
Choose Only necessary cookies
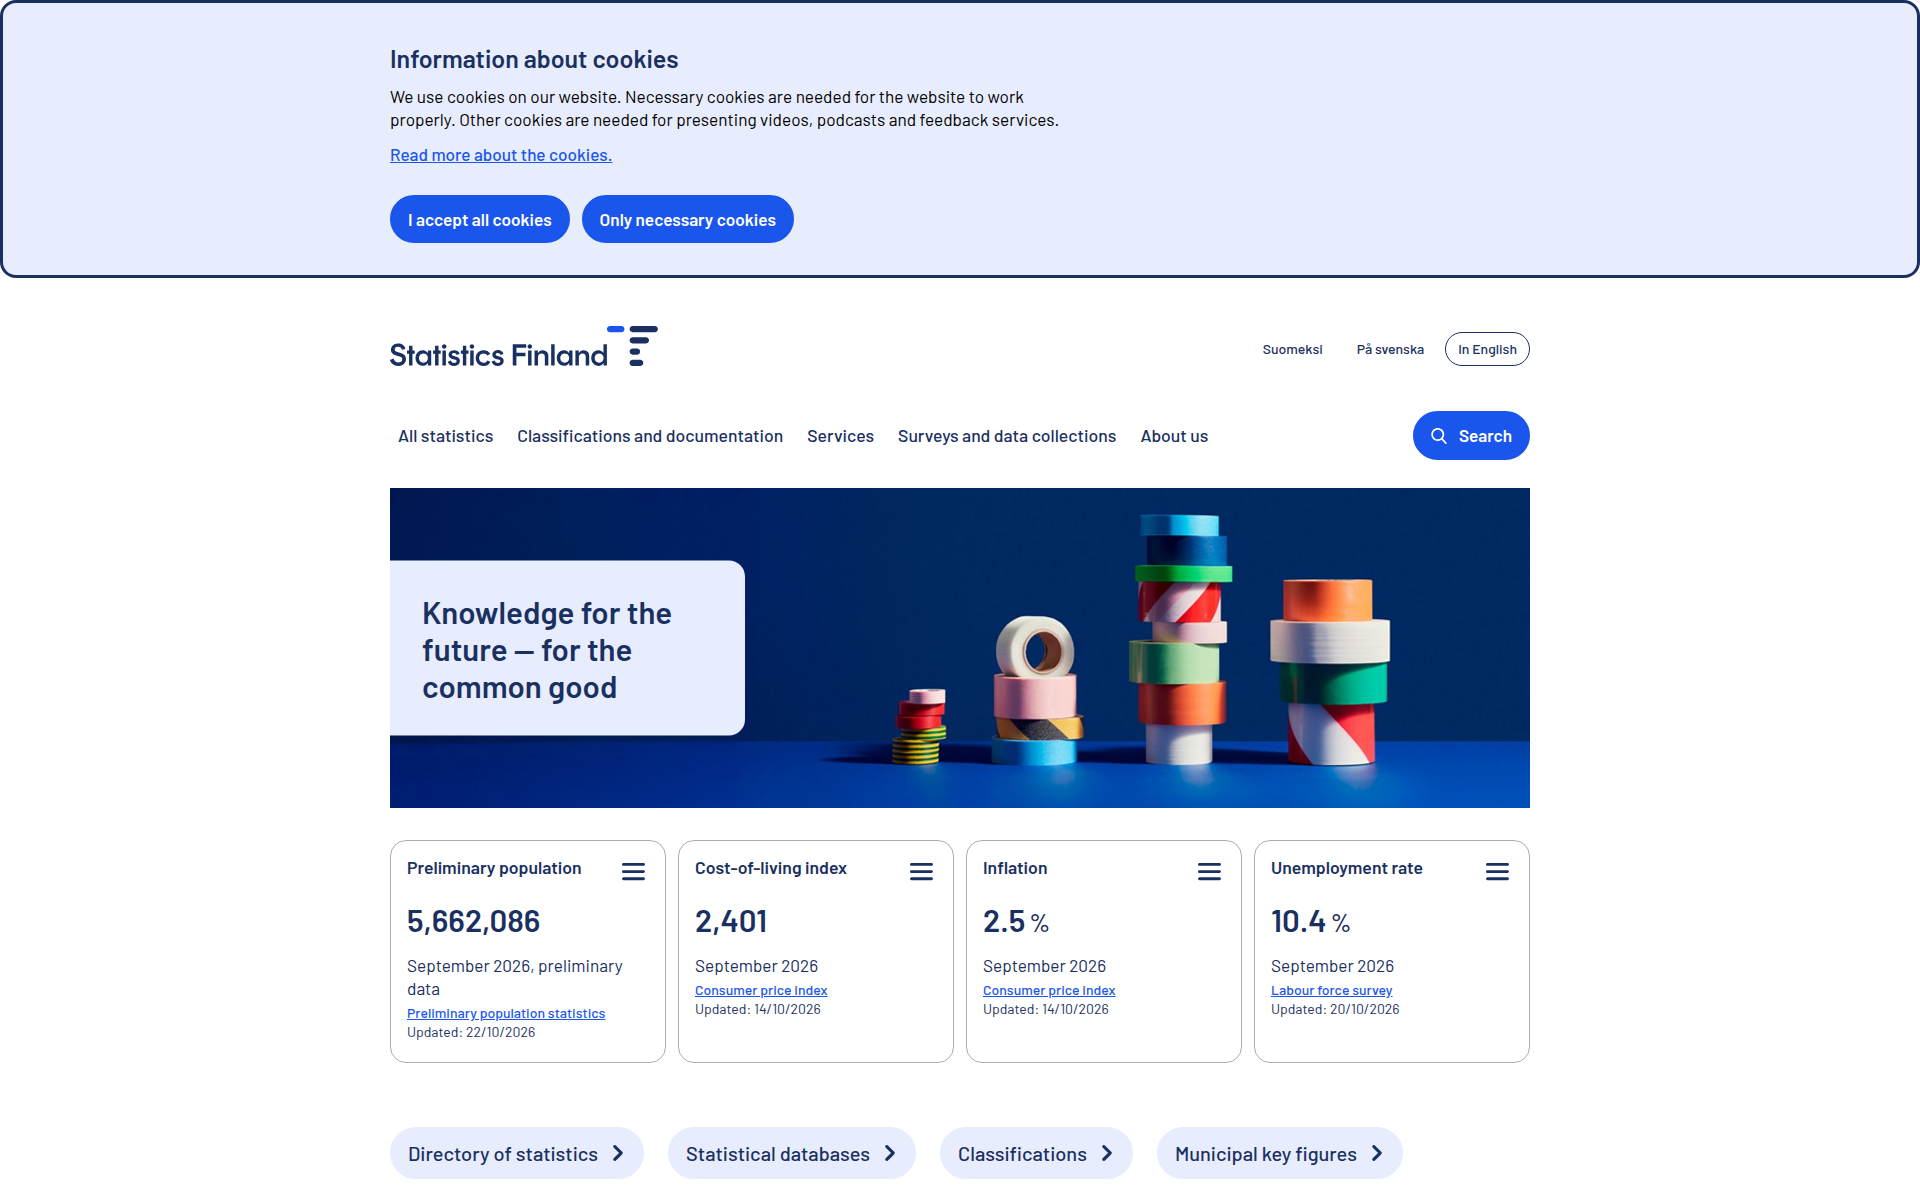[688, 219]
